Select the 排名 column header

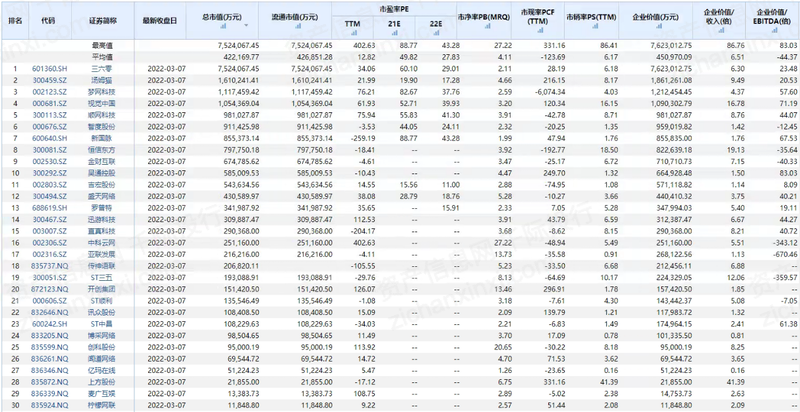16,21
